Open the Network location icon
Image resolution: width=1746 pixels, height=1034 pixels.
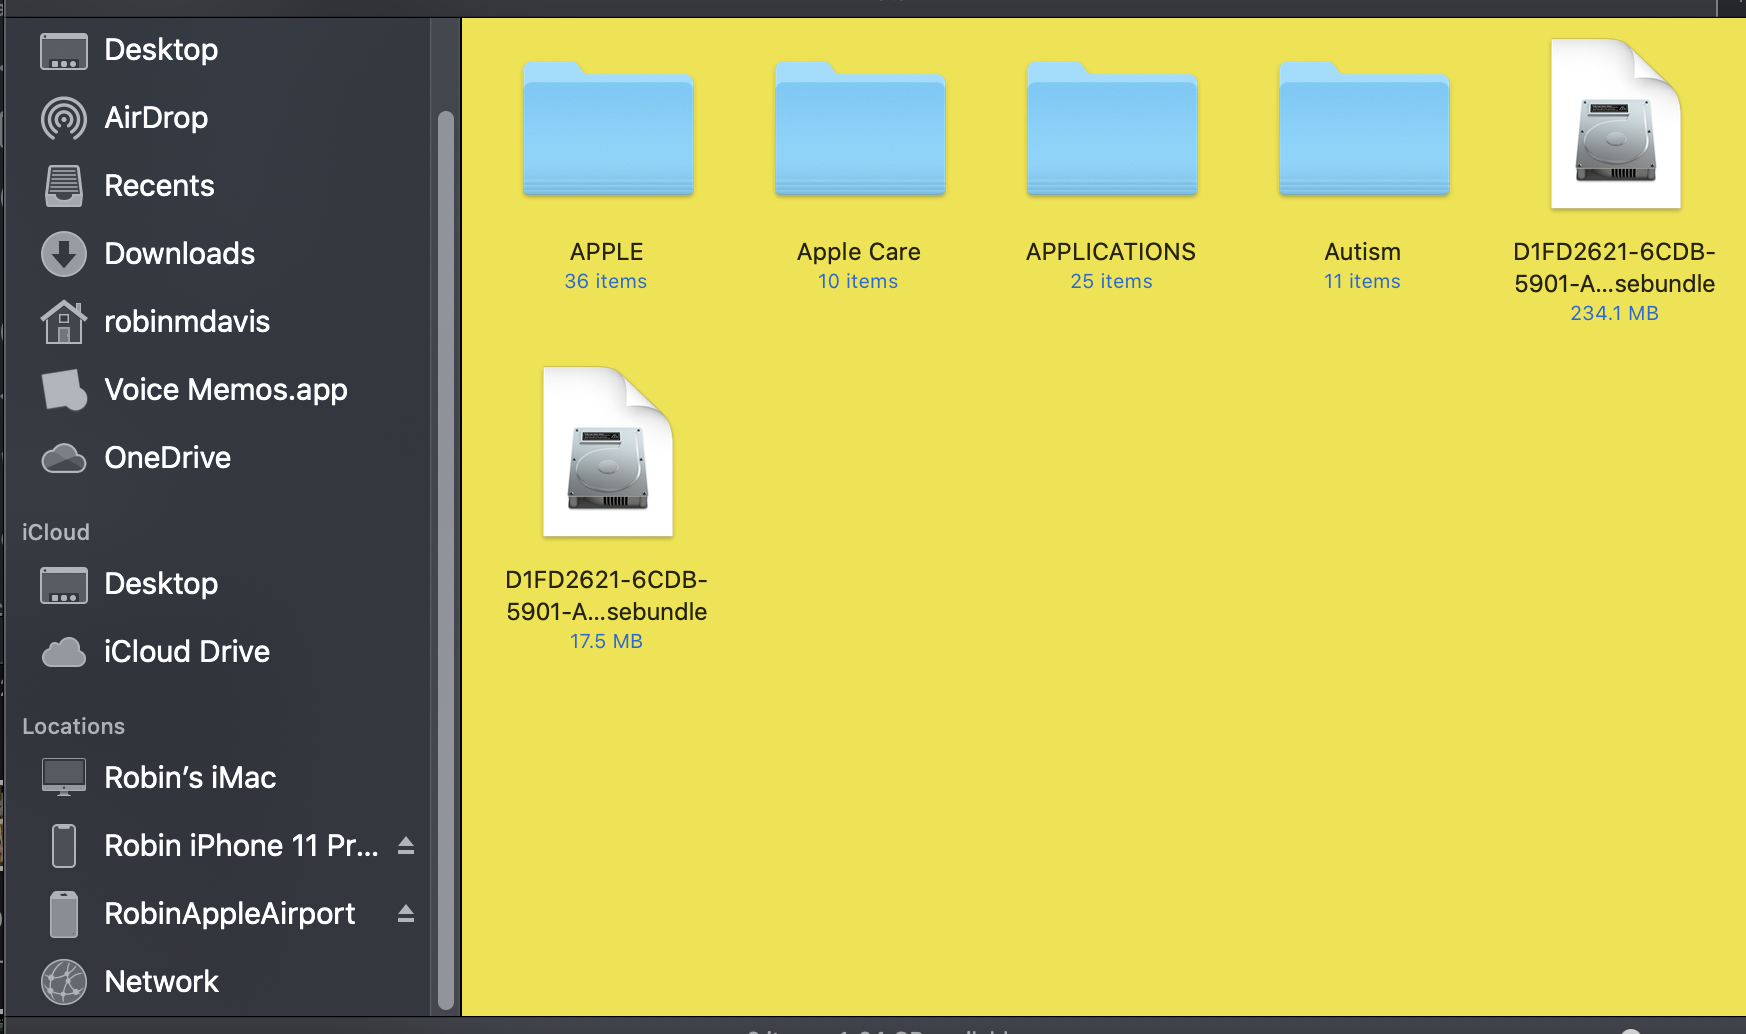coord(161,981)
